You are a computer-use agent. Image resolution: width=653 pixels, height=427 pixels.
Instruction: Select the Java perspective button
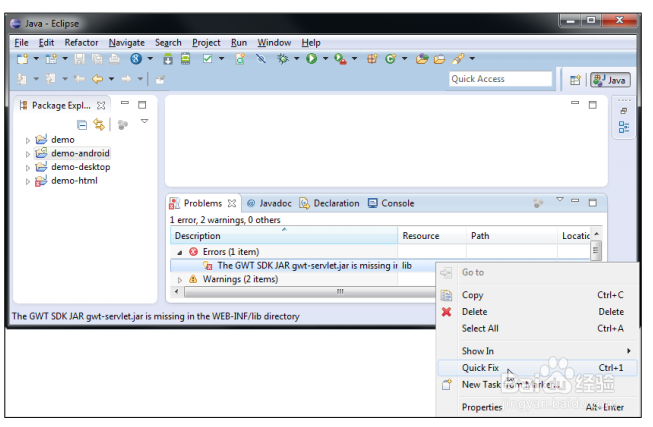point(610,80)
